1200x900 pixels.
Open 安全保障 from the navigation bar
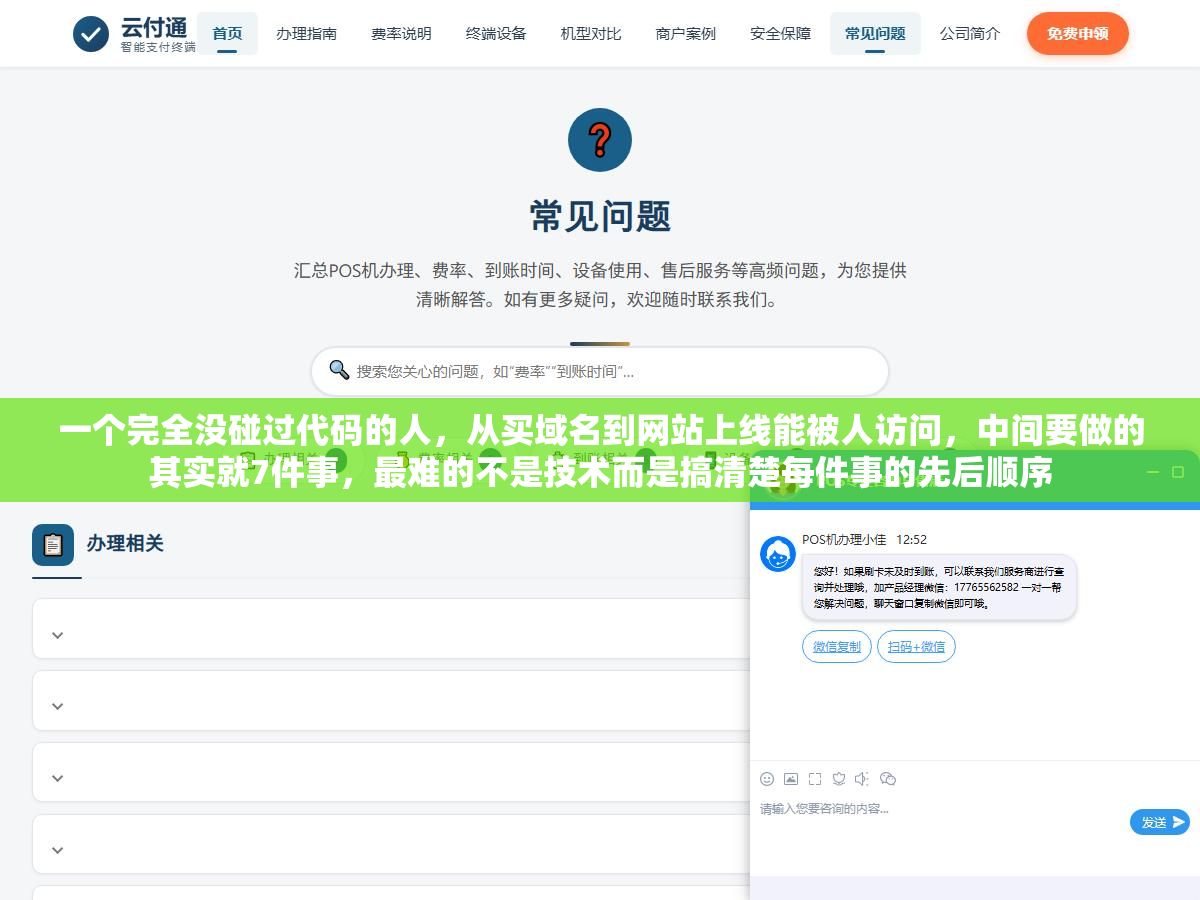point(780,34)
